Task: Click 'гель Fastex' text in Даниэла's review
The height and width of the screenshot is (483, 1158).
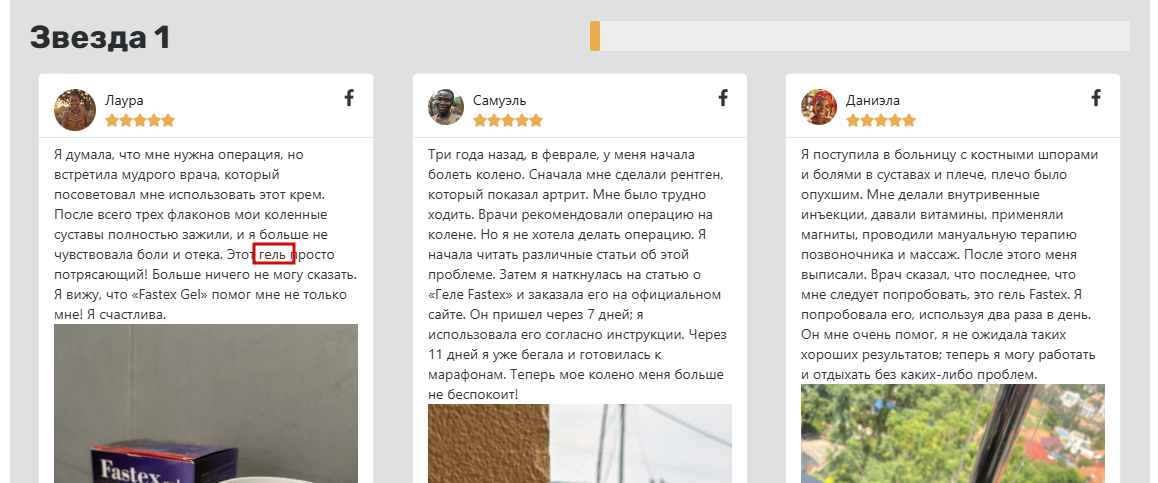Action: 1032,295
